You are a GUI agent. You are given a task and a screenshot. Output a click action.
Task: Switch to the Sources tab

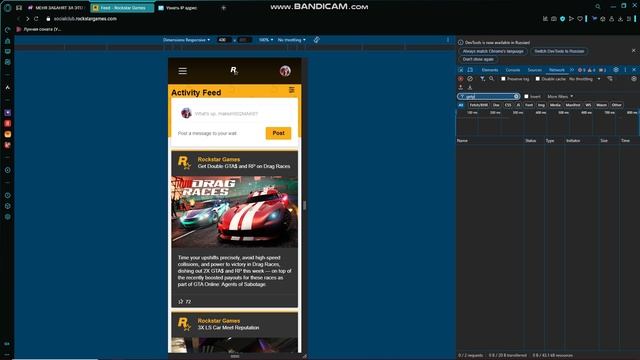pos(534,70)
